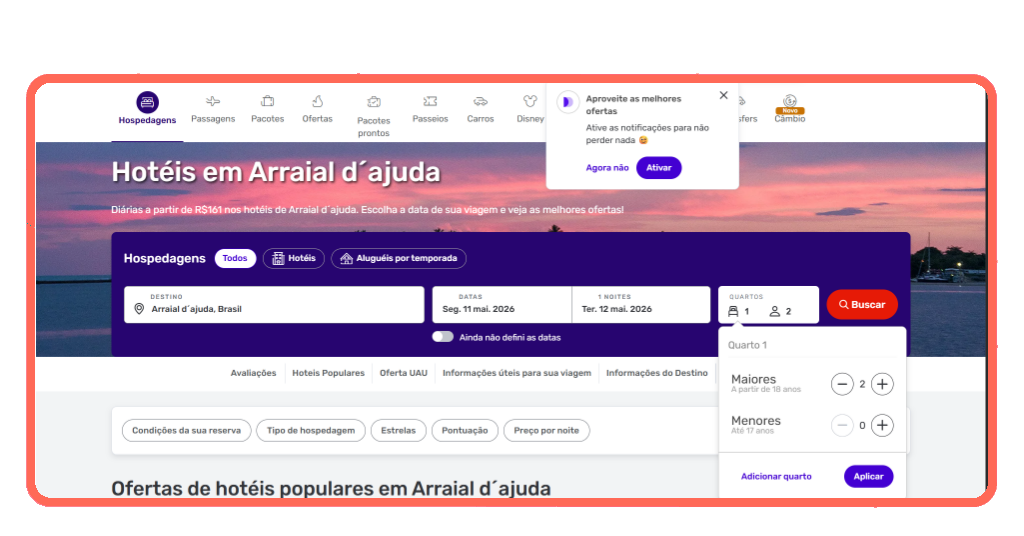Go to Avaliações section

[x=253, y=373]
